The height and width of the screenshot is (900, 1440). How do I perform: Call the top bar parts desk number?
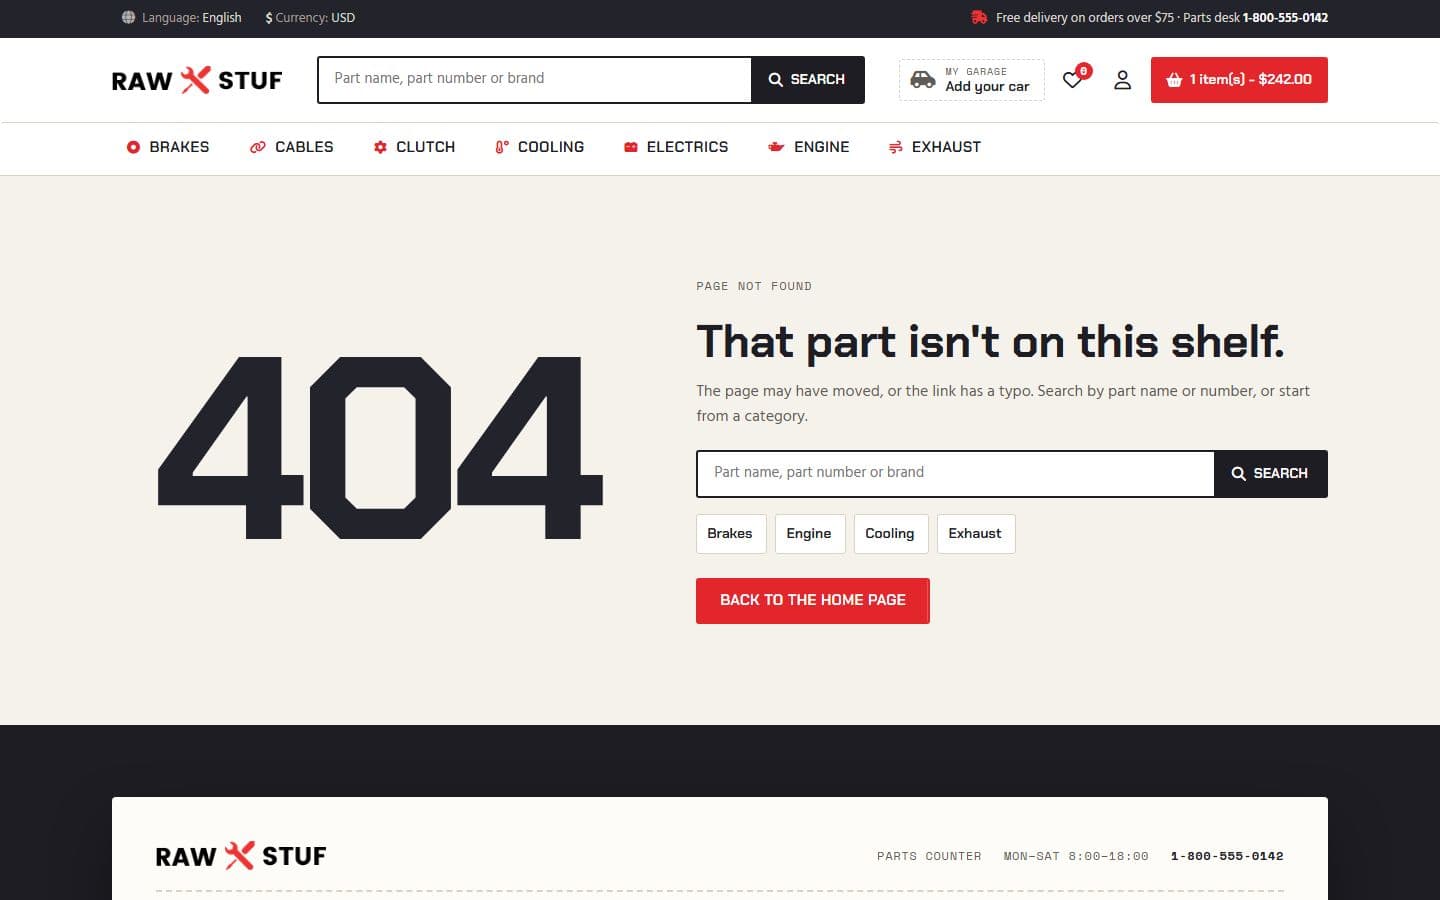pyautogui.click(x=1285, y=18)
